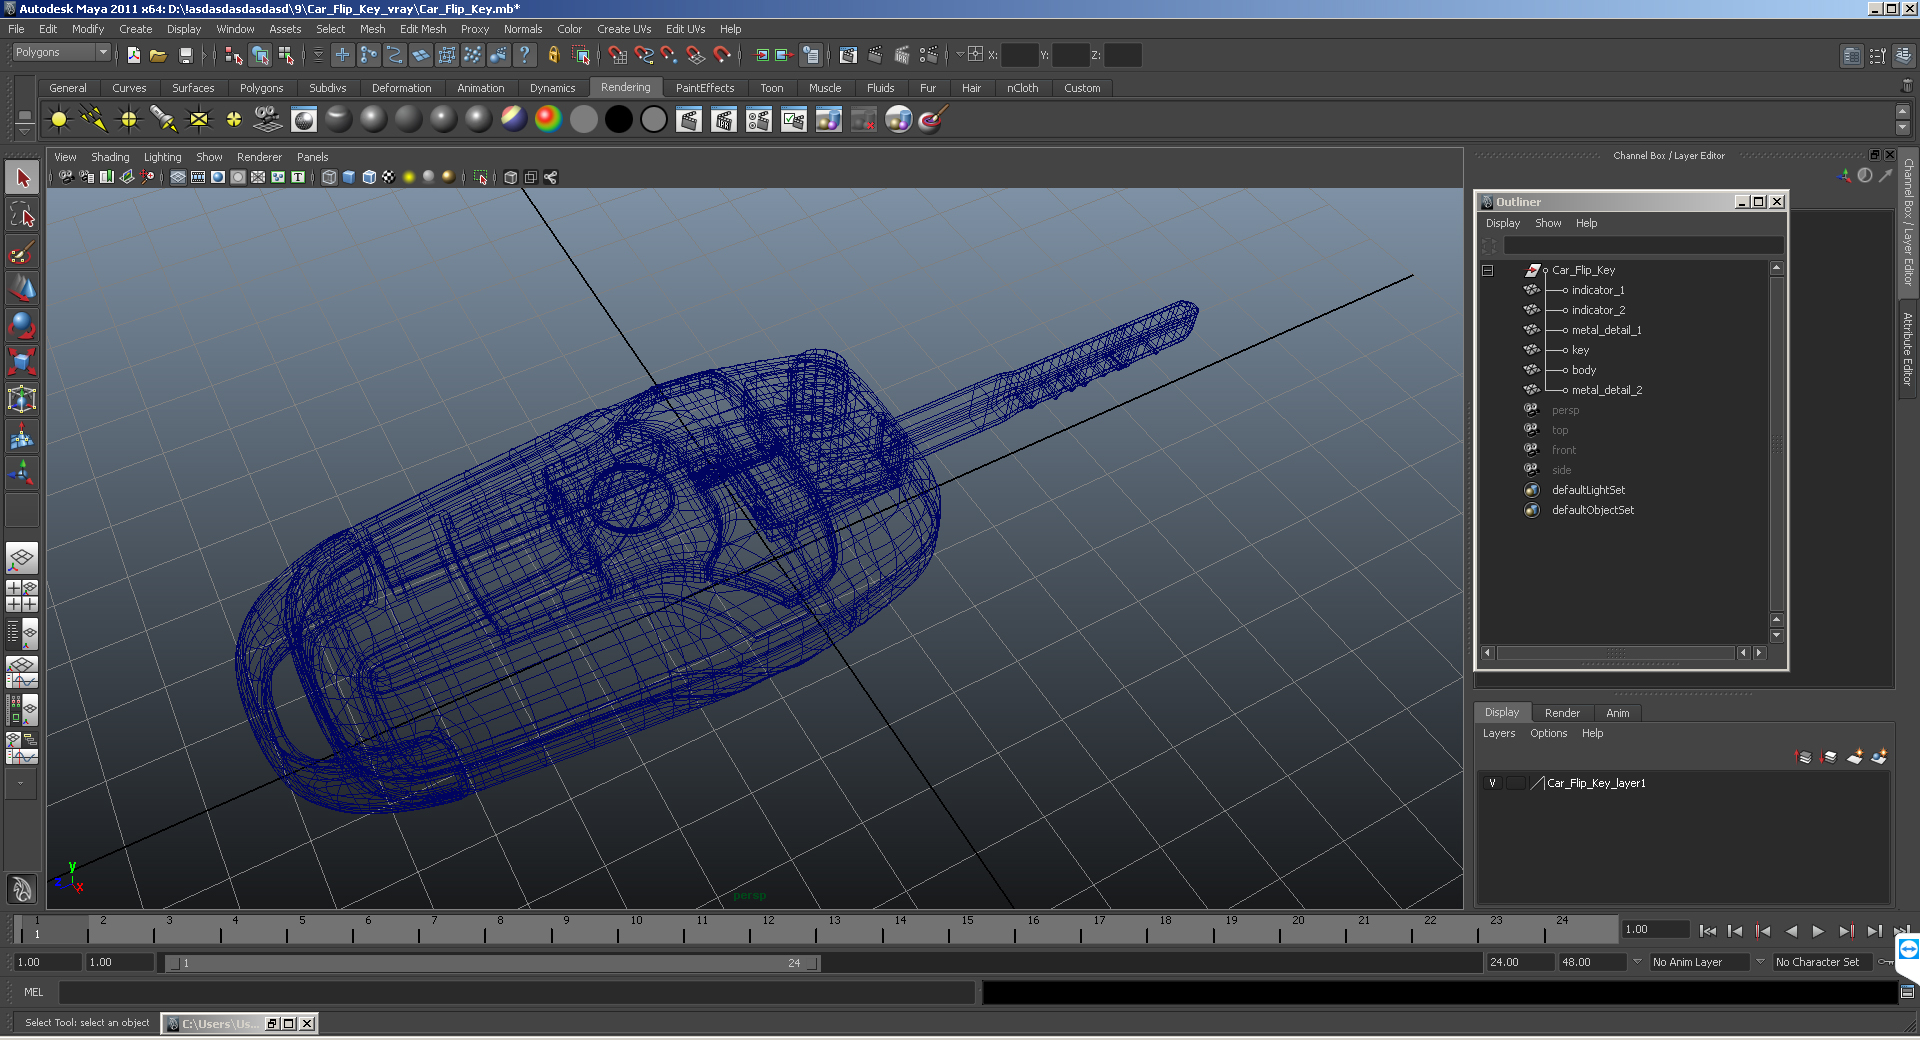Screen dimensions: 1920x1040
Task: Click the playback range slider bar
Action: [492, 963]
